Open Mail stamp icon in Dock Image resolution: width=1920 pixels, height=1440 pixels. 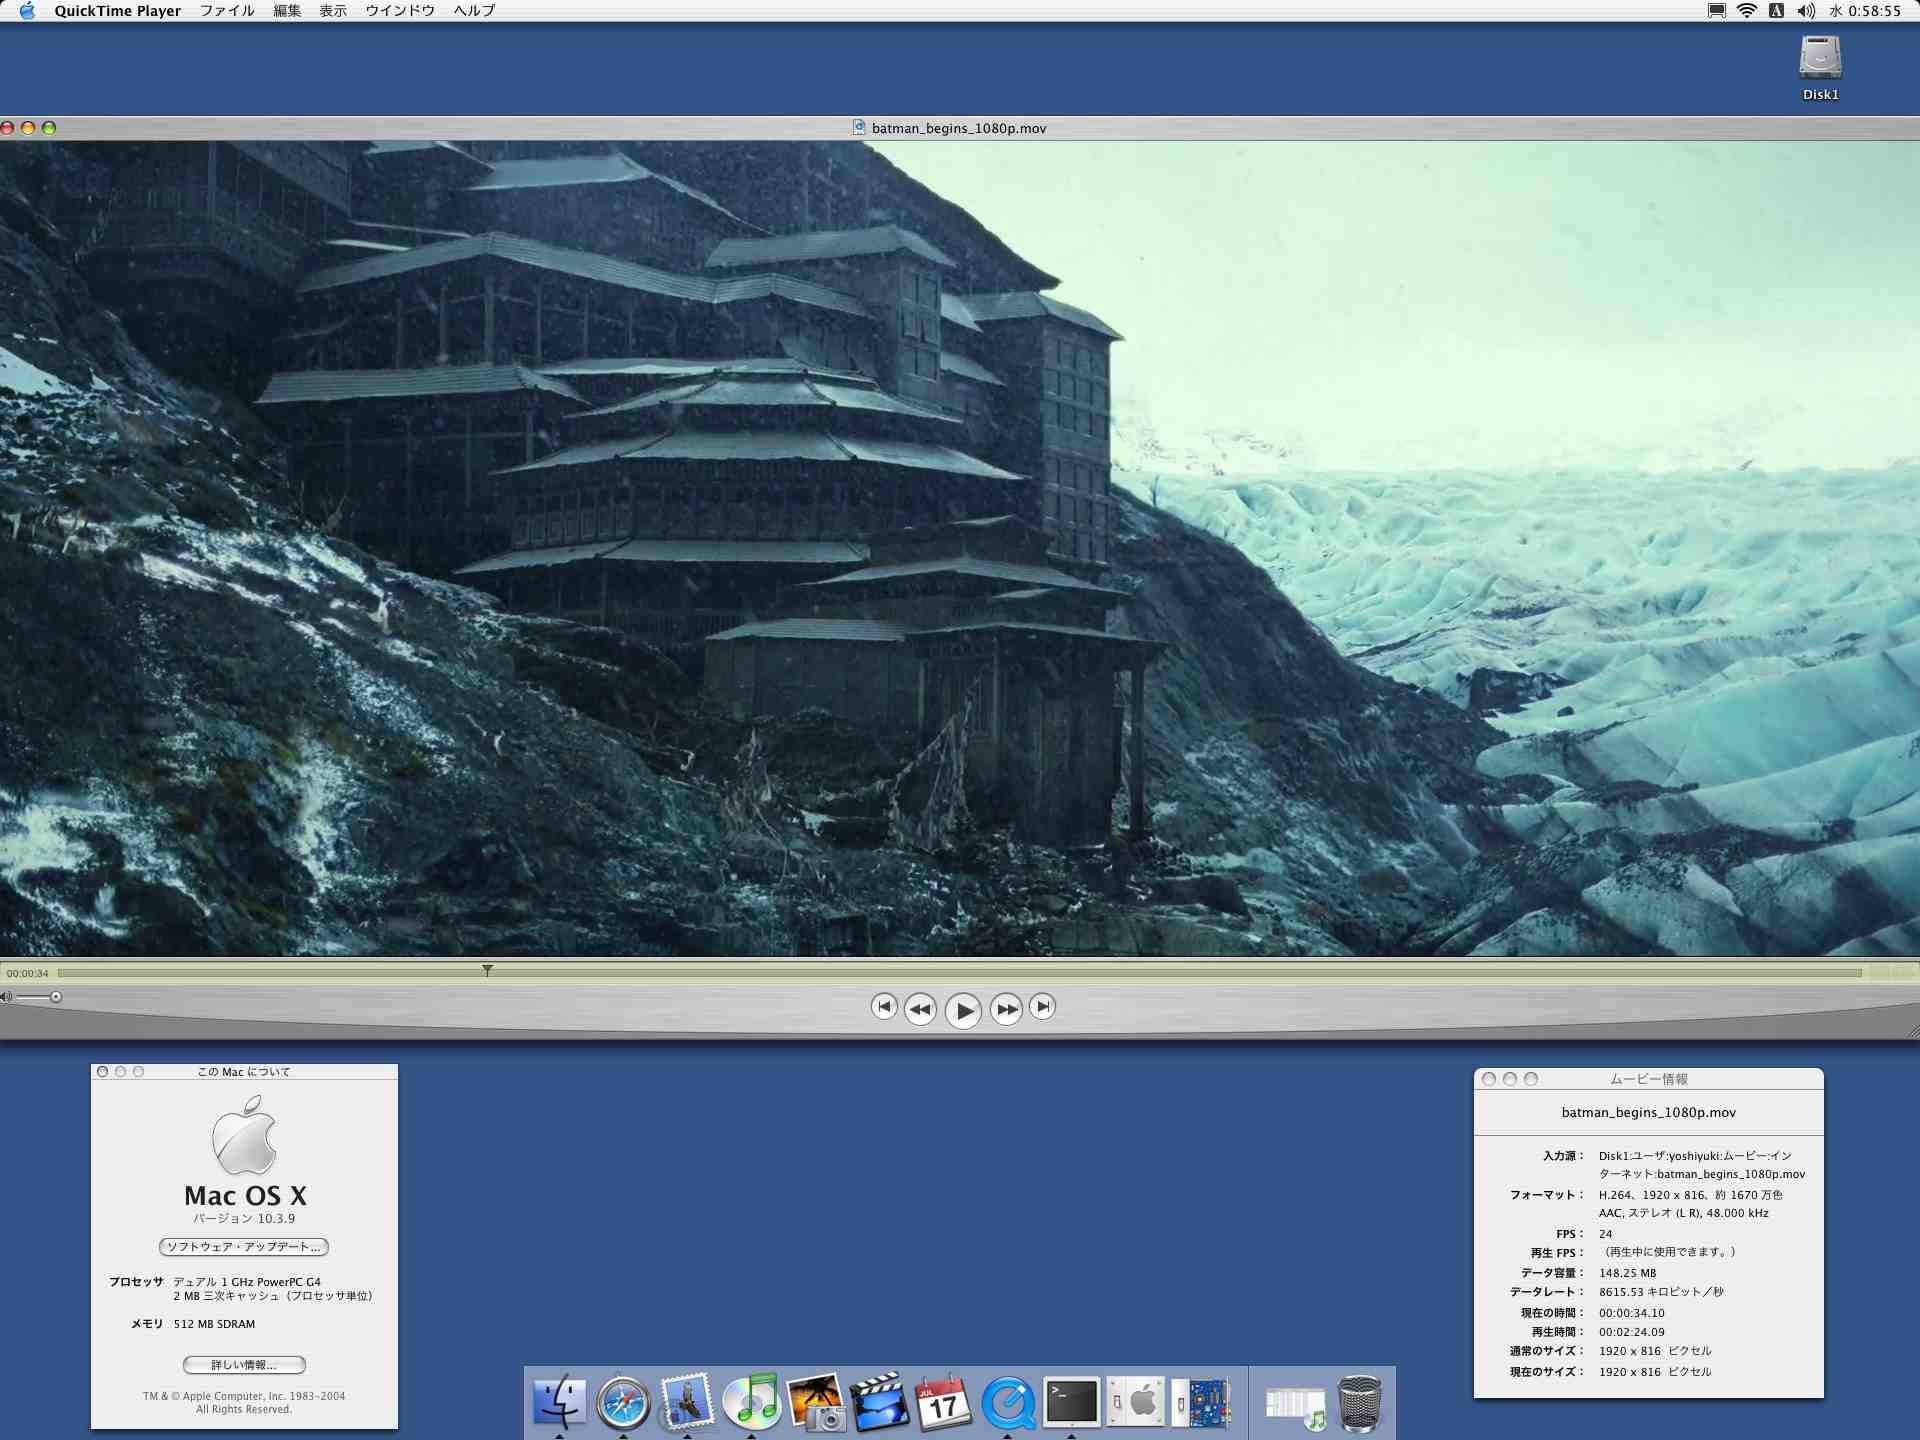pyautogui.click(x=687, y=1402)
